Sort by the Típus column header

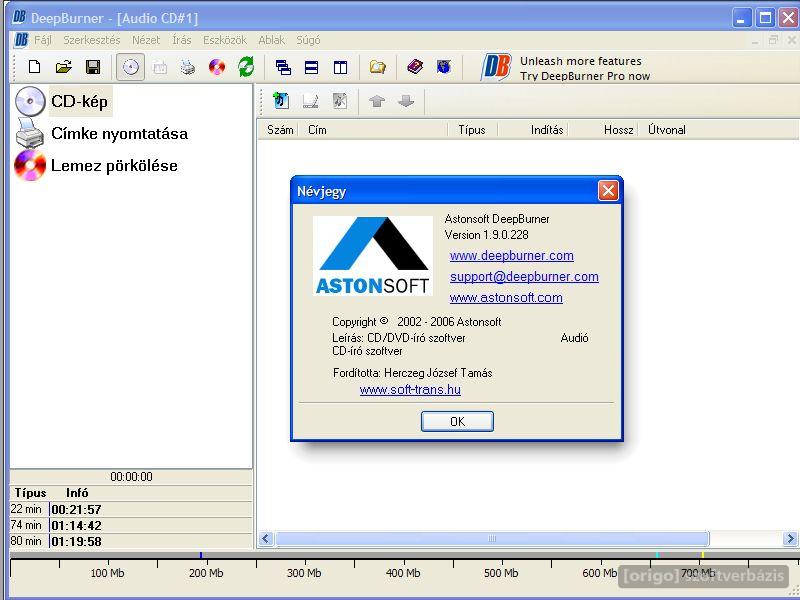point(472,130)
